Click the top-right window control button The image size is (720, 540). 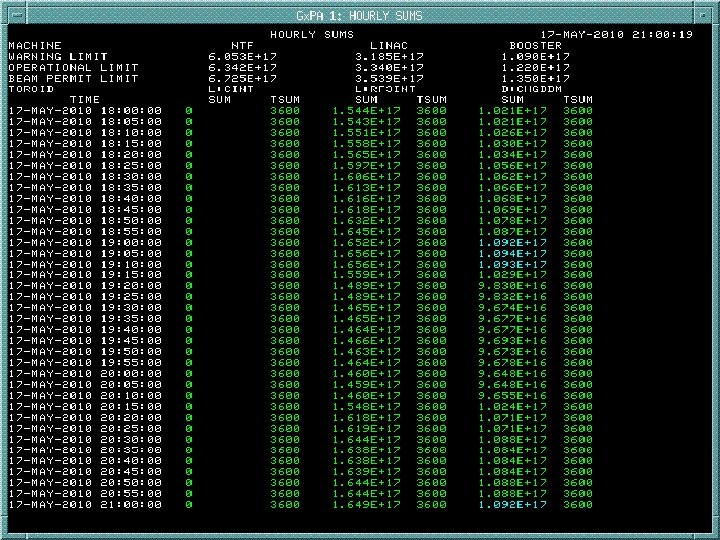(x=703, y=16)
